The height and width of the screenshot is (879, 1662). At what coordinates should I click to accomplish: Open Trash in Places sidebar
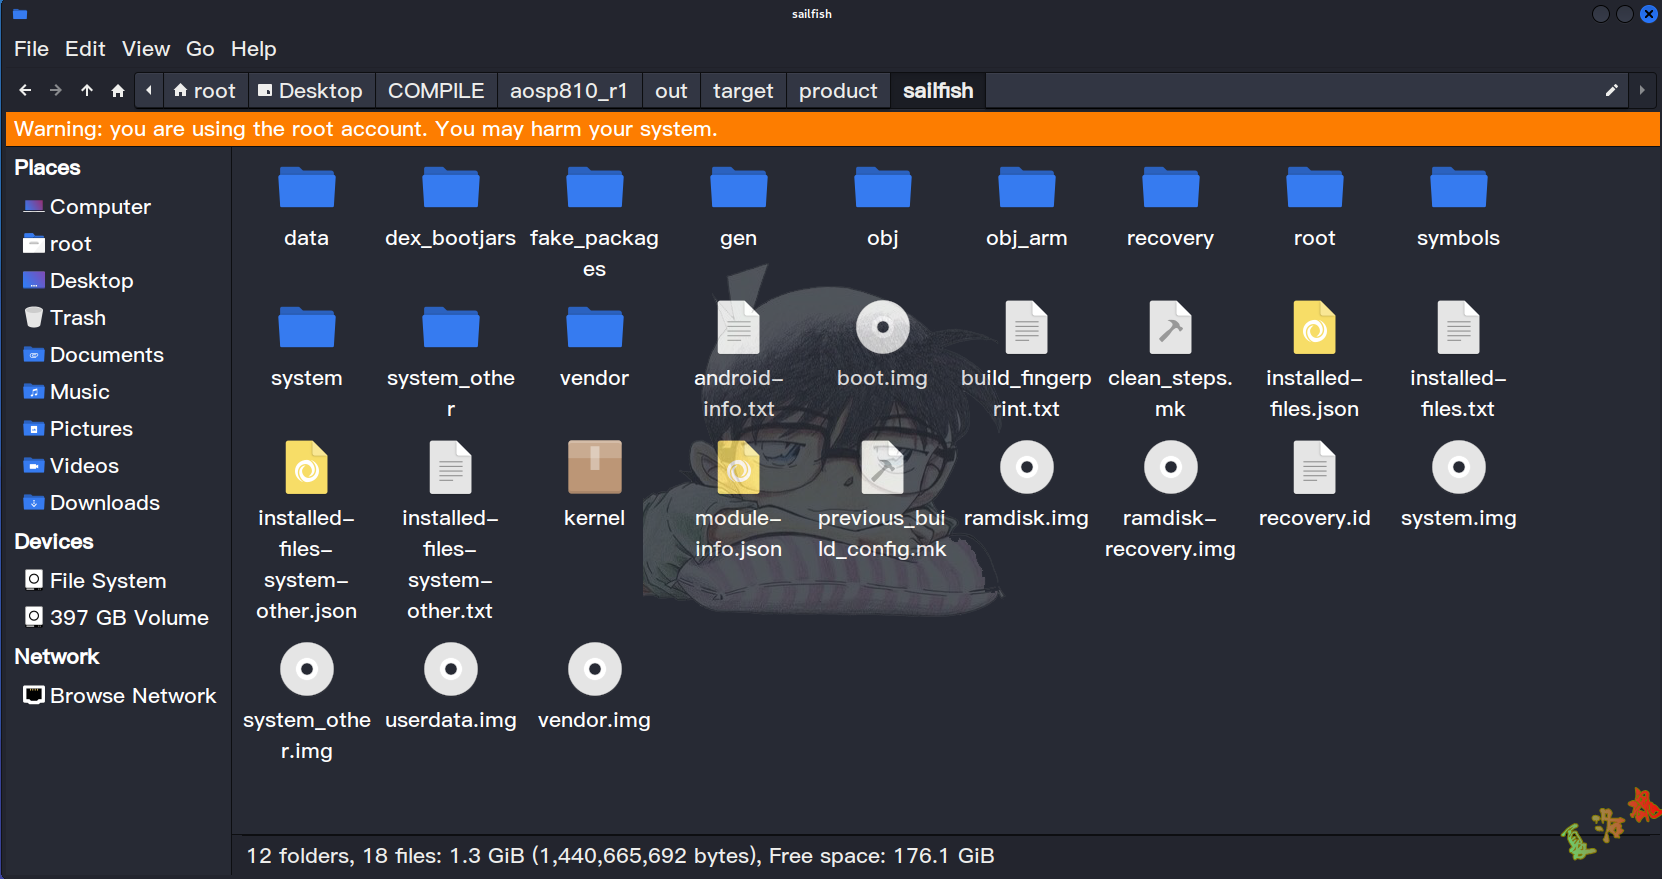point(77,318)
